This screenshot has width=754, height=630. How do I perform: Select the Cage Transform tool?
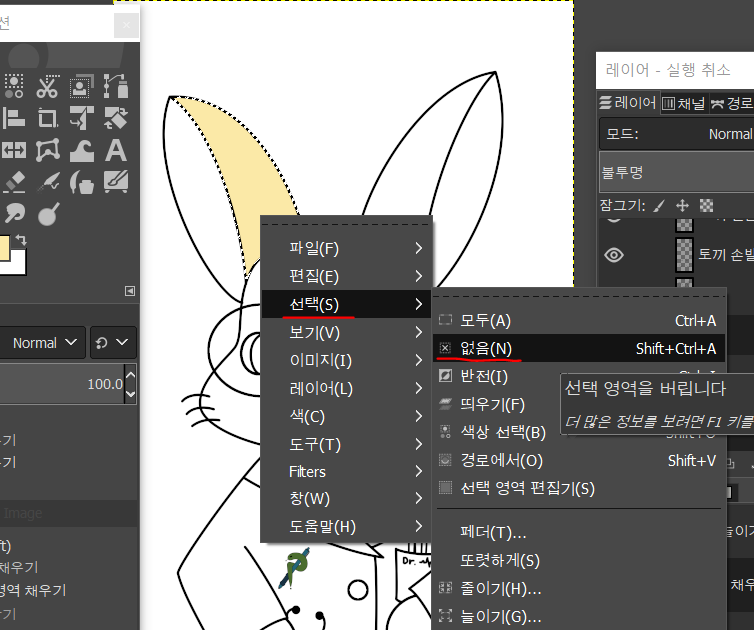48,150
